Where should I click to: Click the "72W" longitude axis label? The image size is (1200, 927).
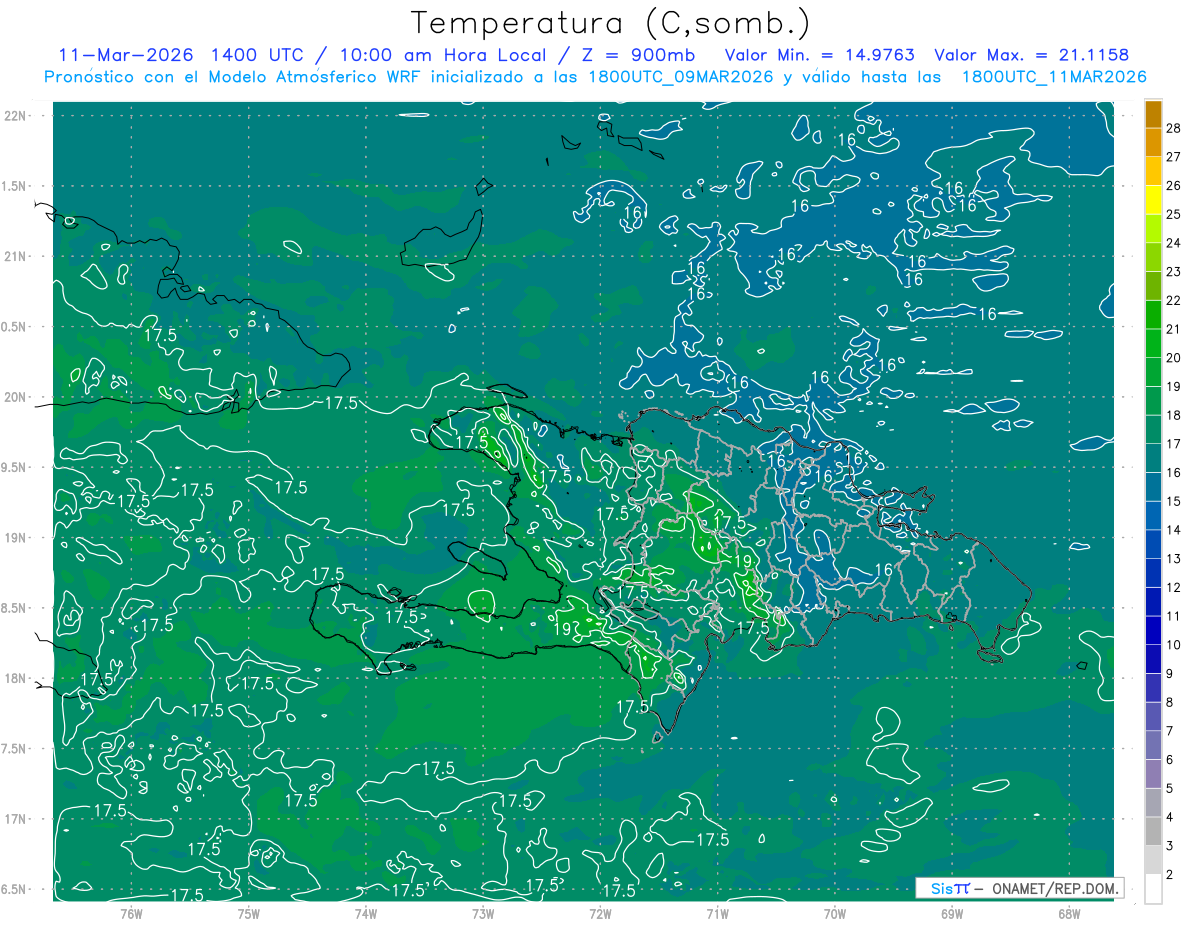[600, 913]
